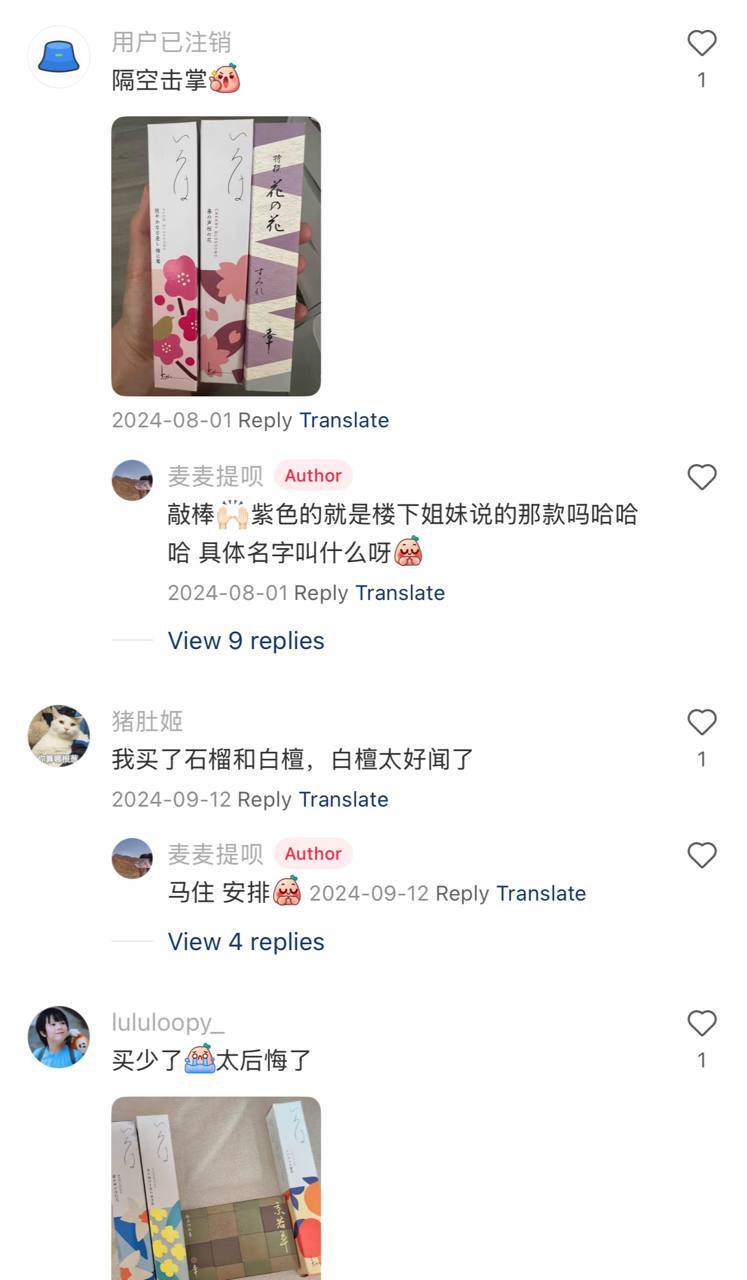
Task: Like the 隔空击掌 comment via its heart icon
Action: pos(702,43)
